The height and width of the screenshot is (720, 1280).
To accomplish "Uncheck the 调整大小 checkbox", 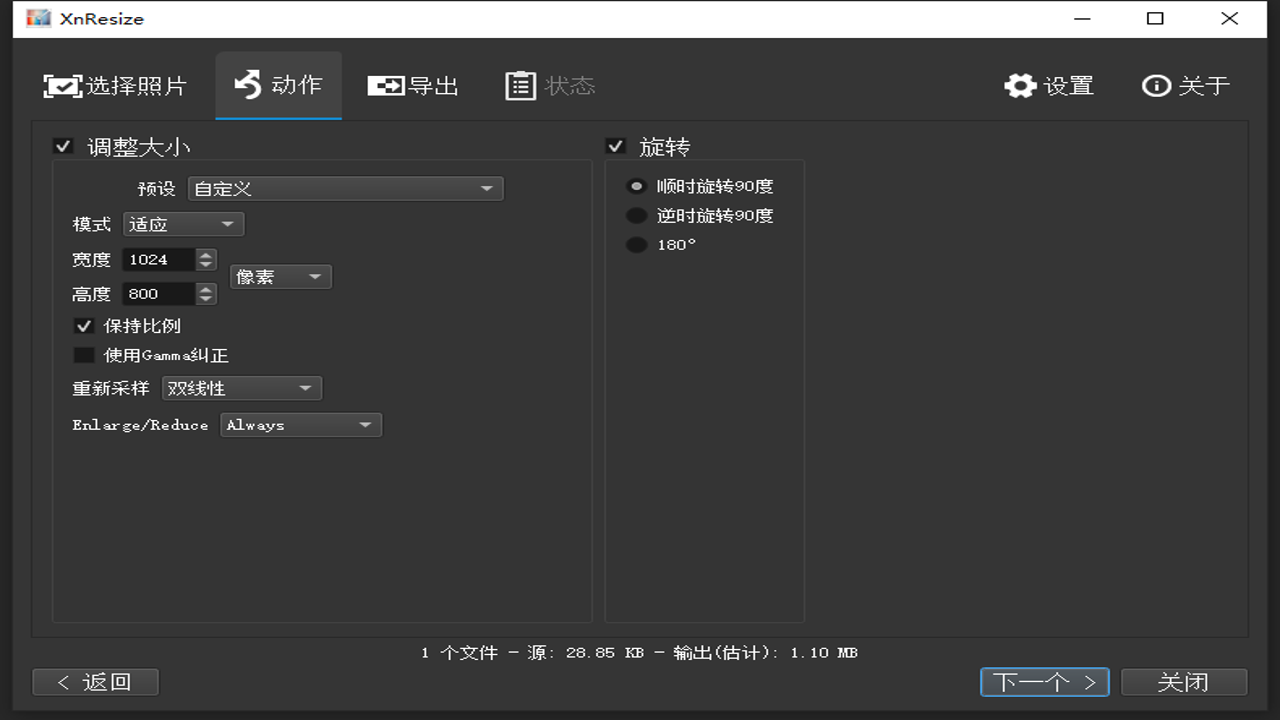I will (x=64, y=147).
